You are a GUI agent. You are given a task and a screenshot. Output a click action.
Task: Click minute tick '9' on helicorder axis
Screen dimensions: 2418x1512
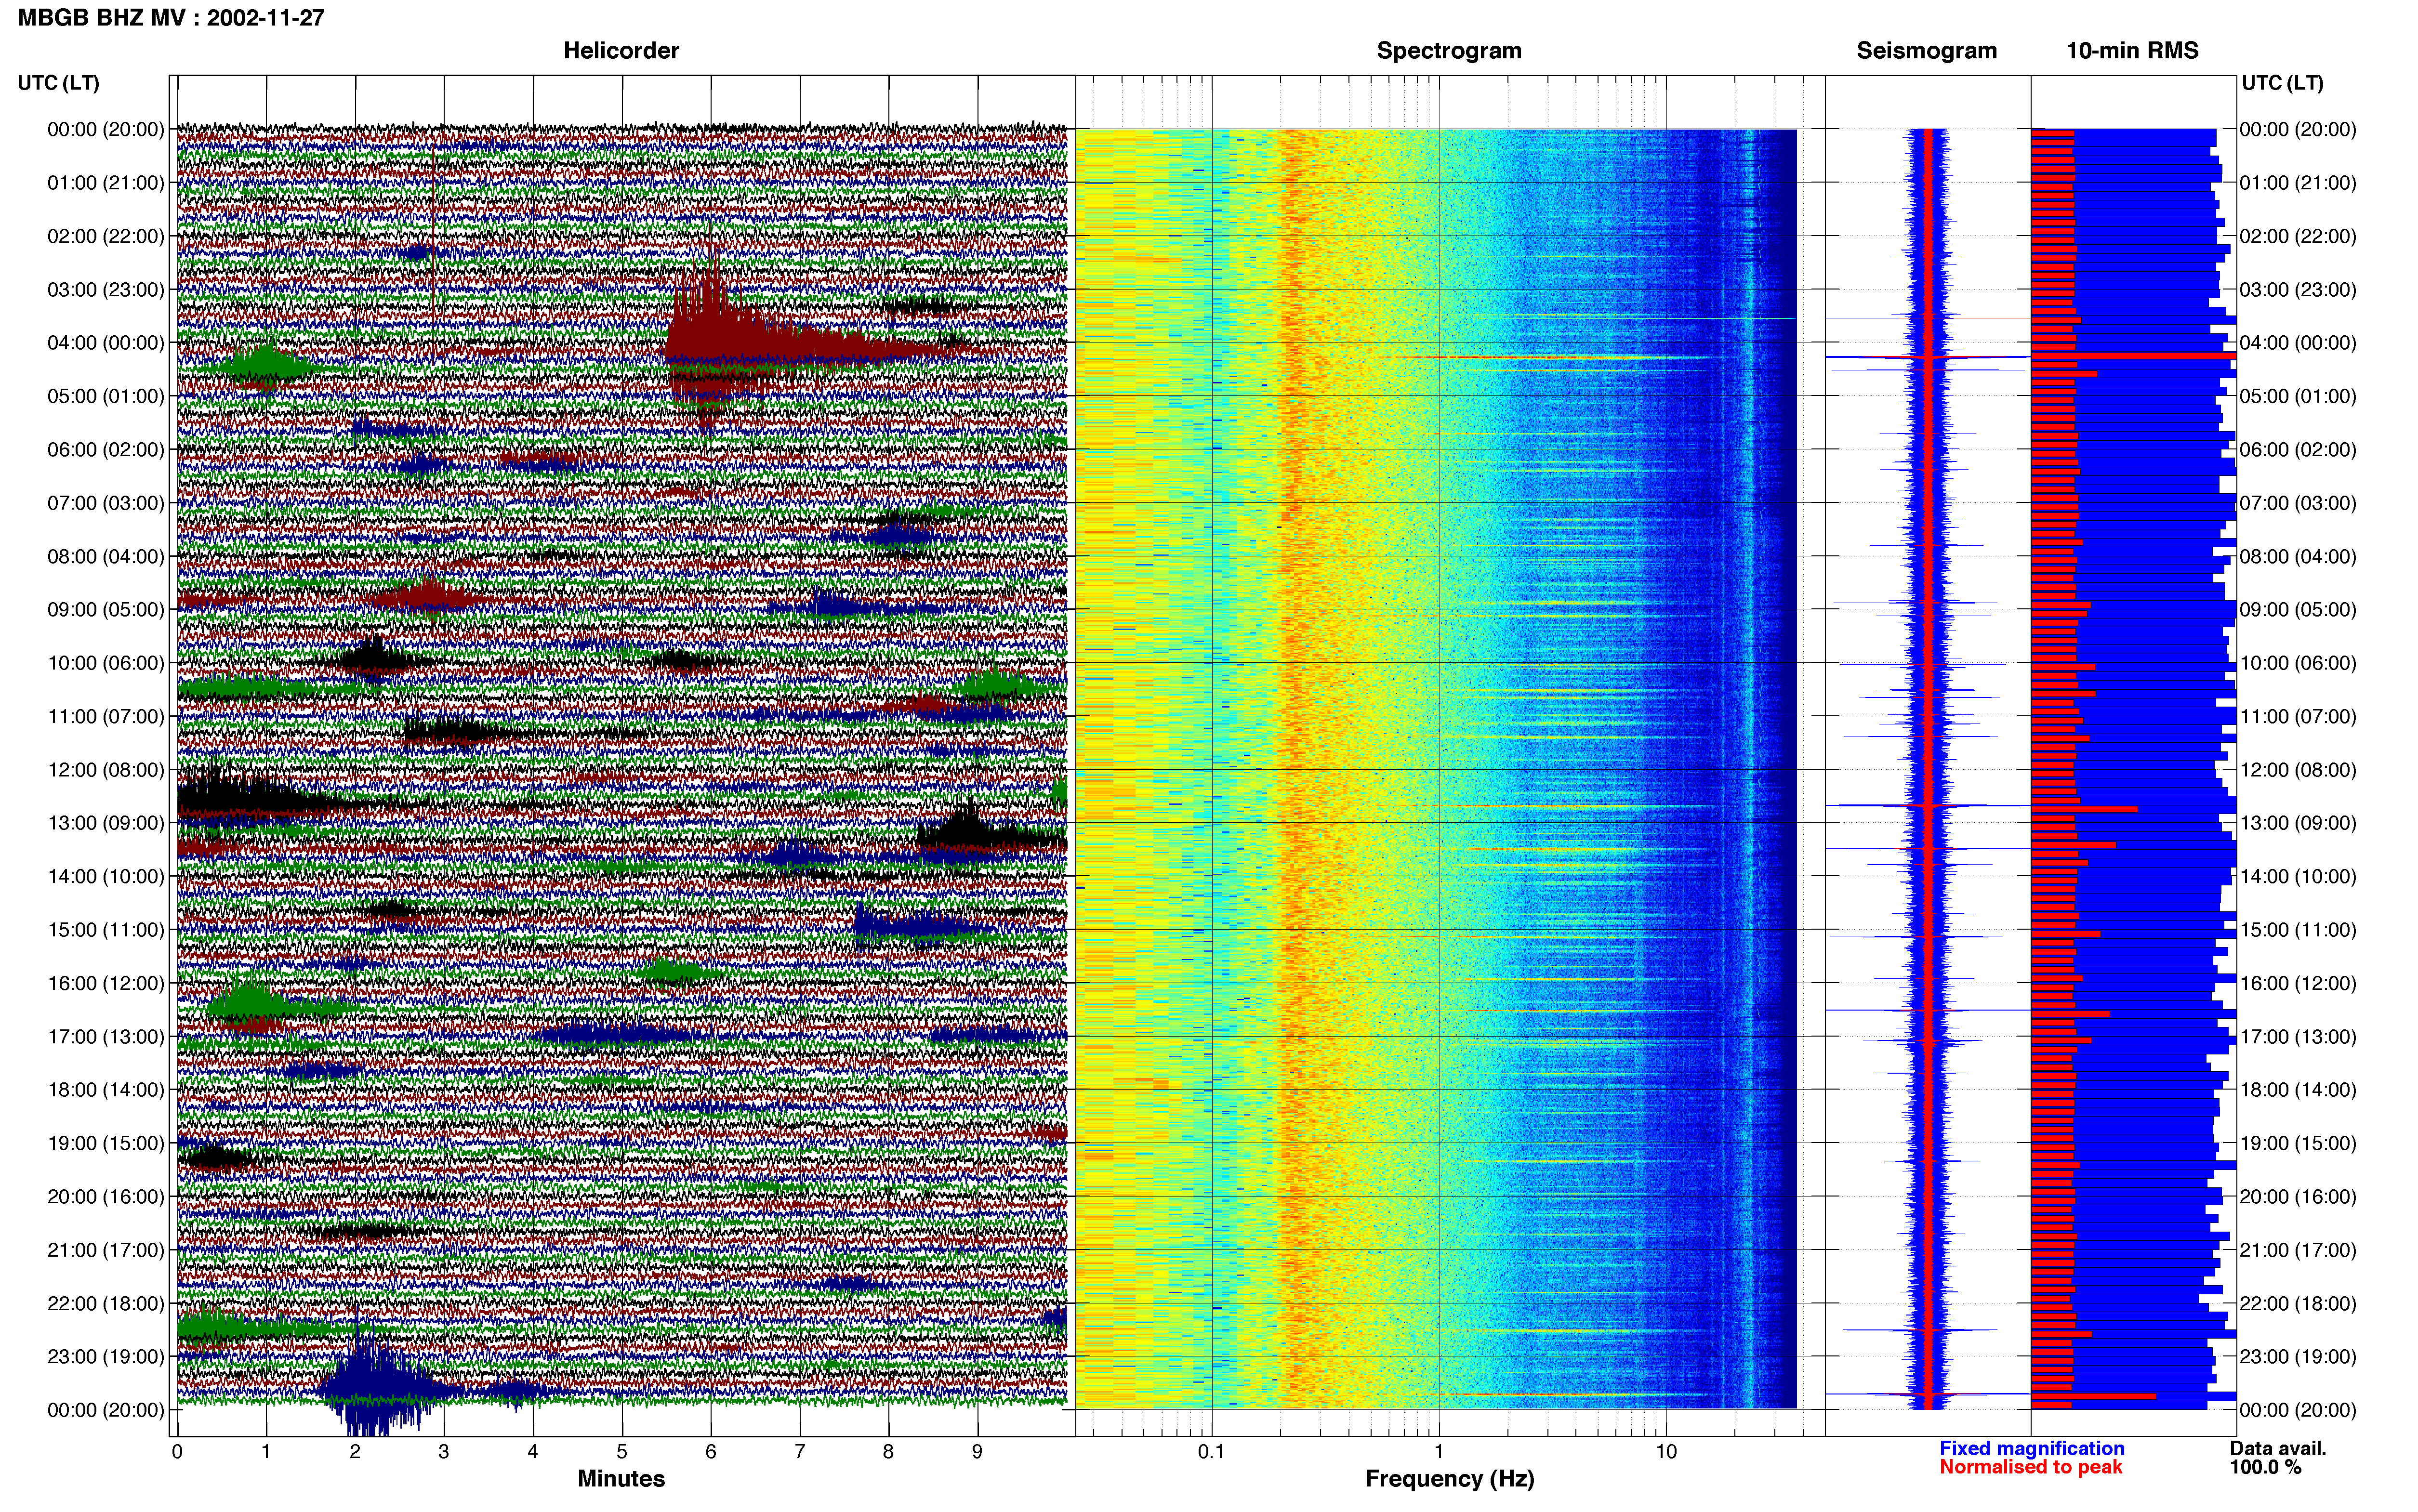[977, 1452]
